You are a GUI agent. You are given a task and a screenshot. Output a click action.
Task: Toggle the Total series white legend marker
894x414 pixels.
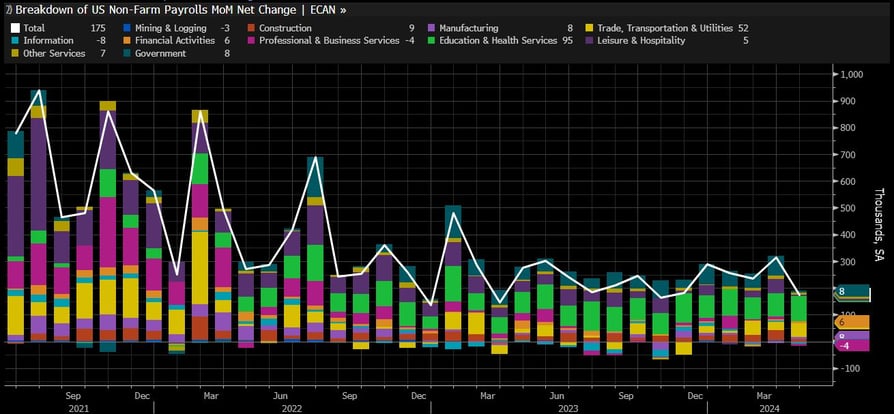13,29
